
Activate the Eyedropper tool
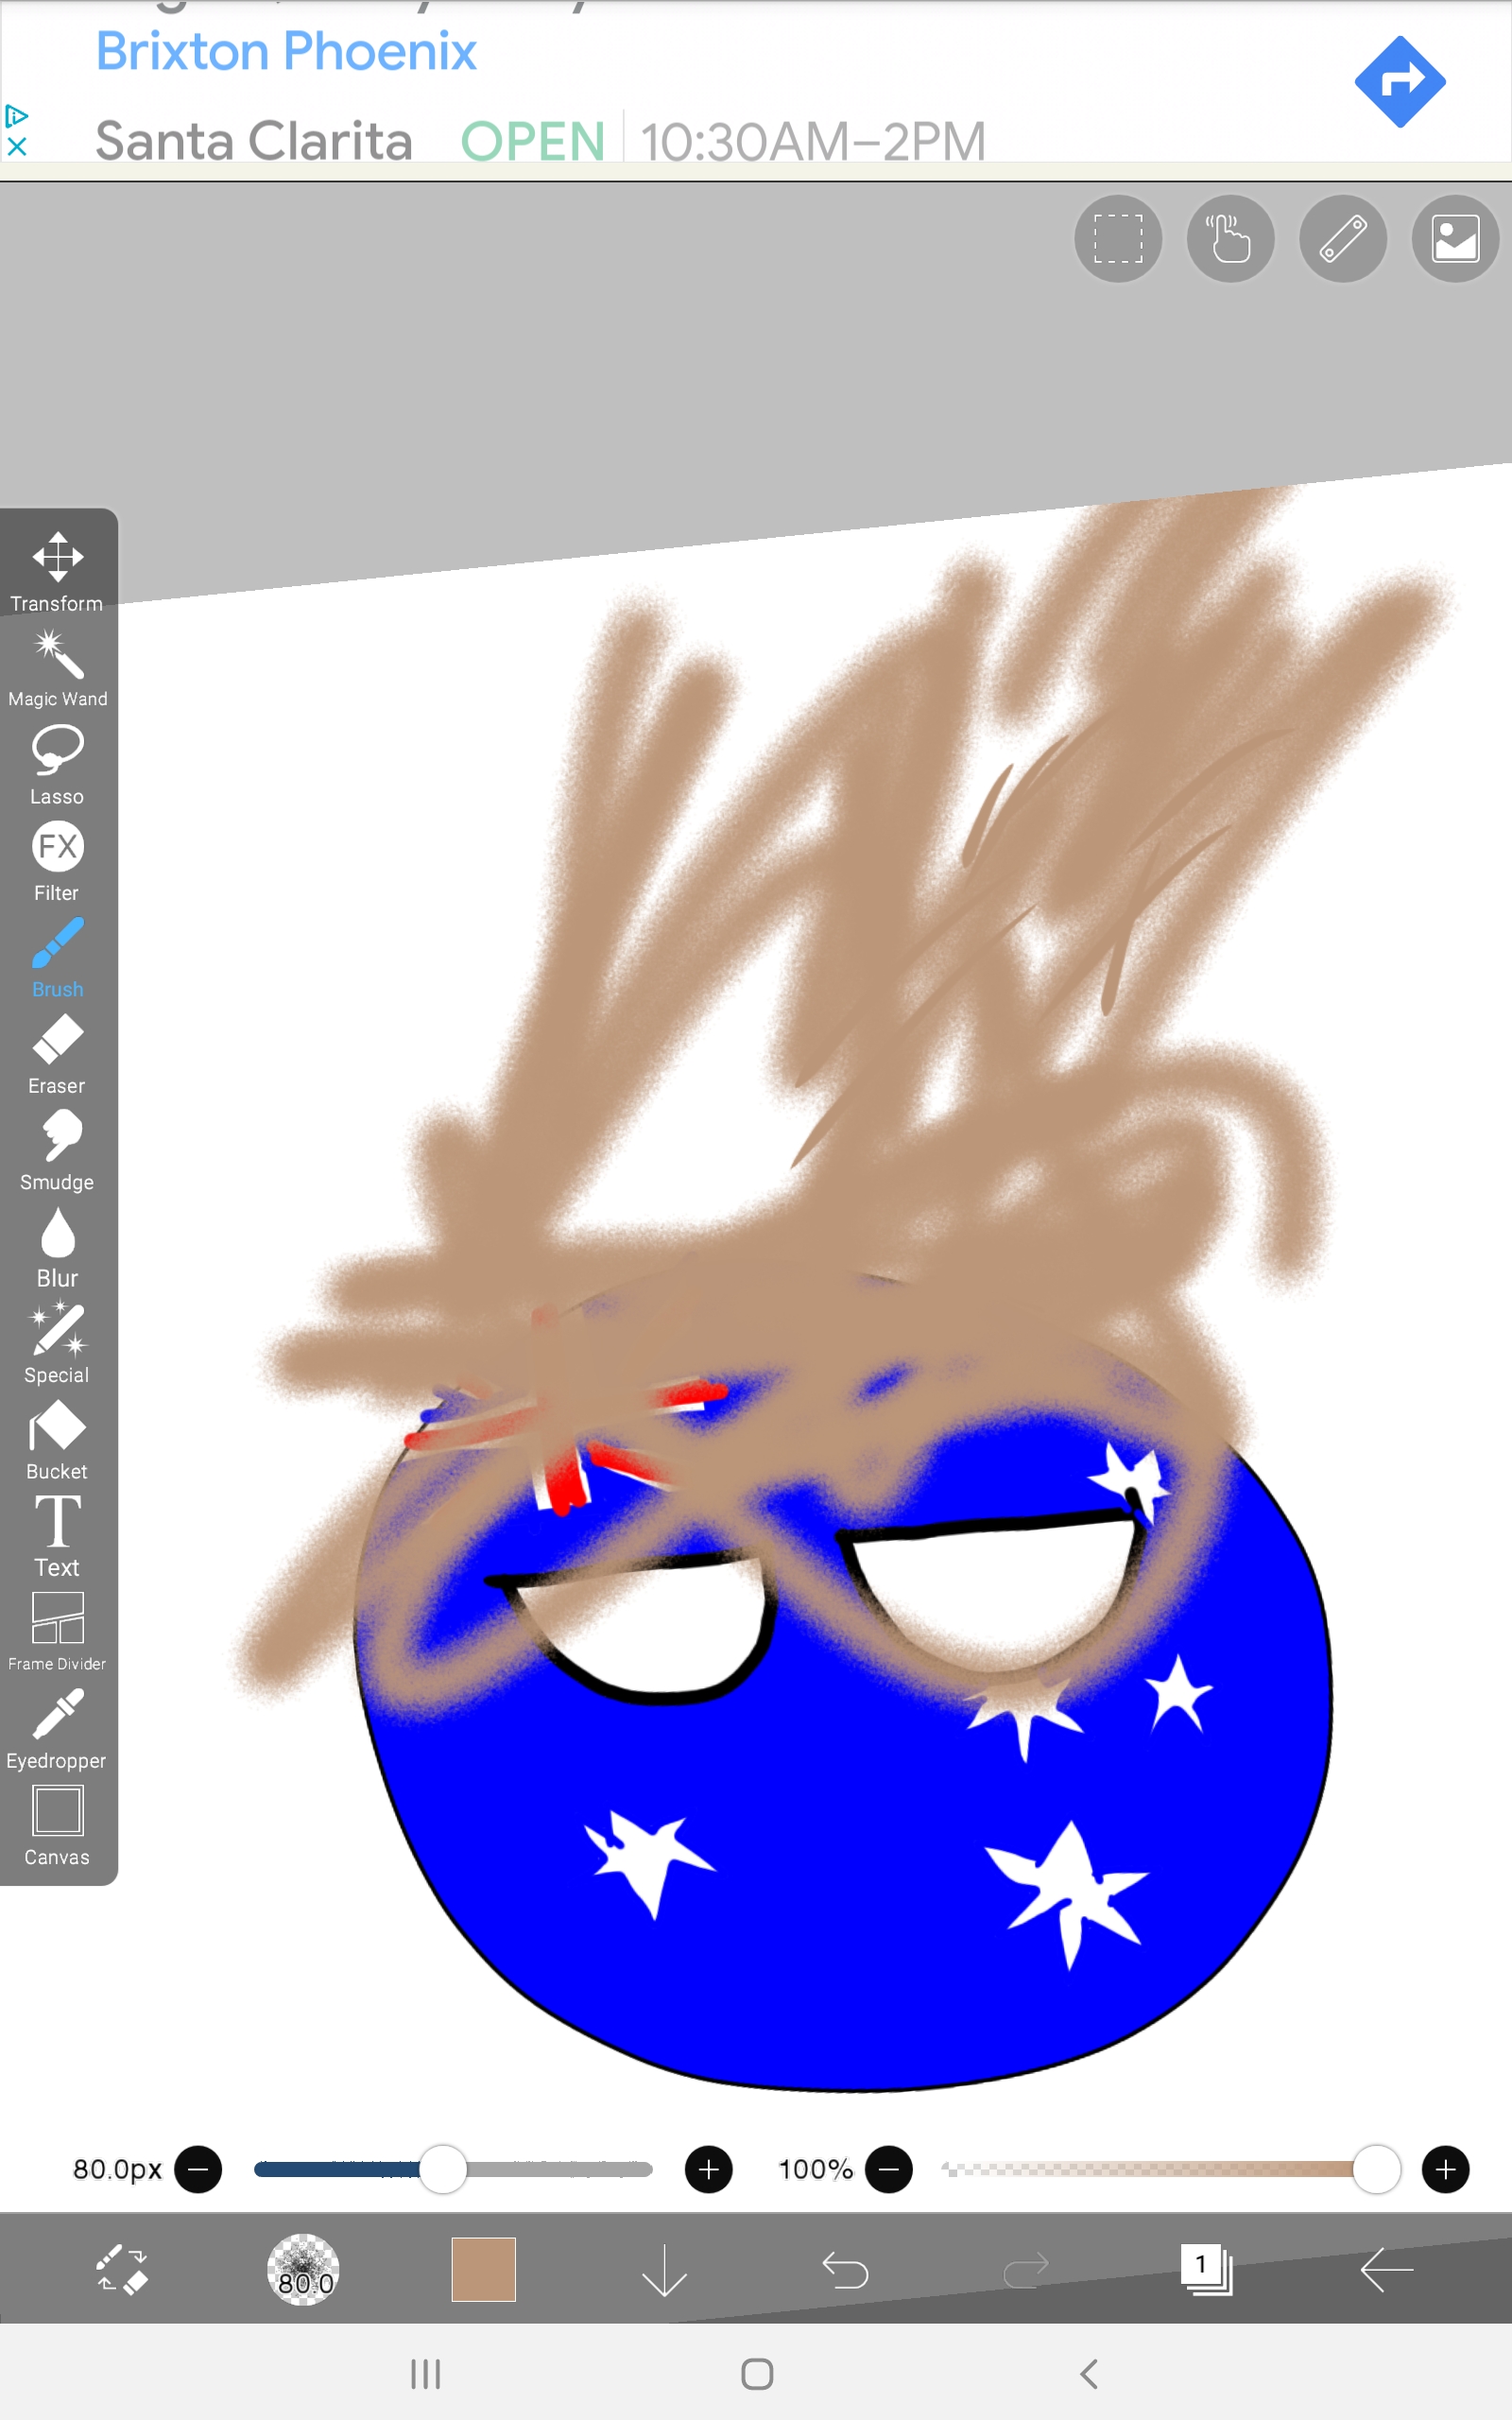coord(57,1729)
